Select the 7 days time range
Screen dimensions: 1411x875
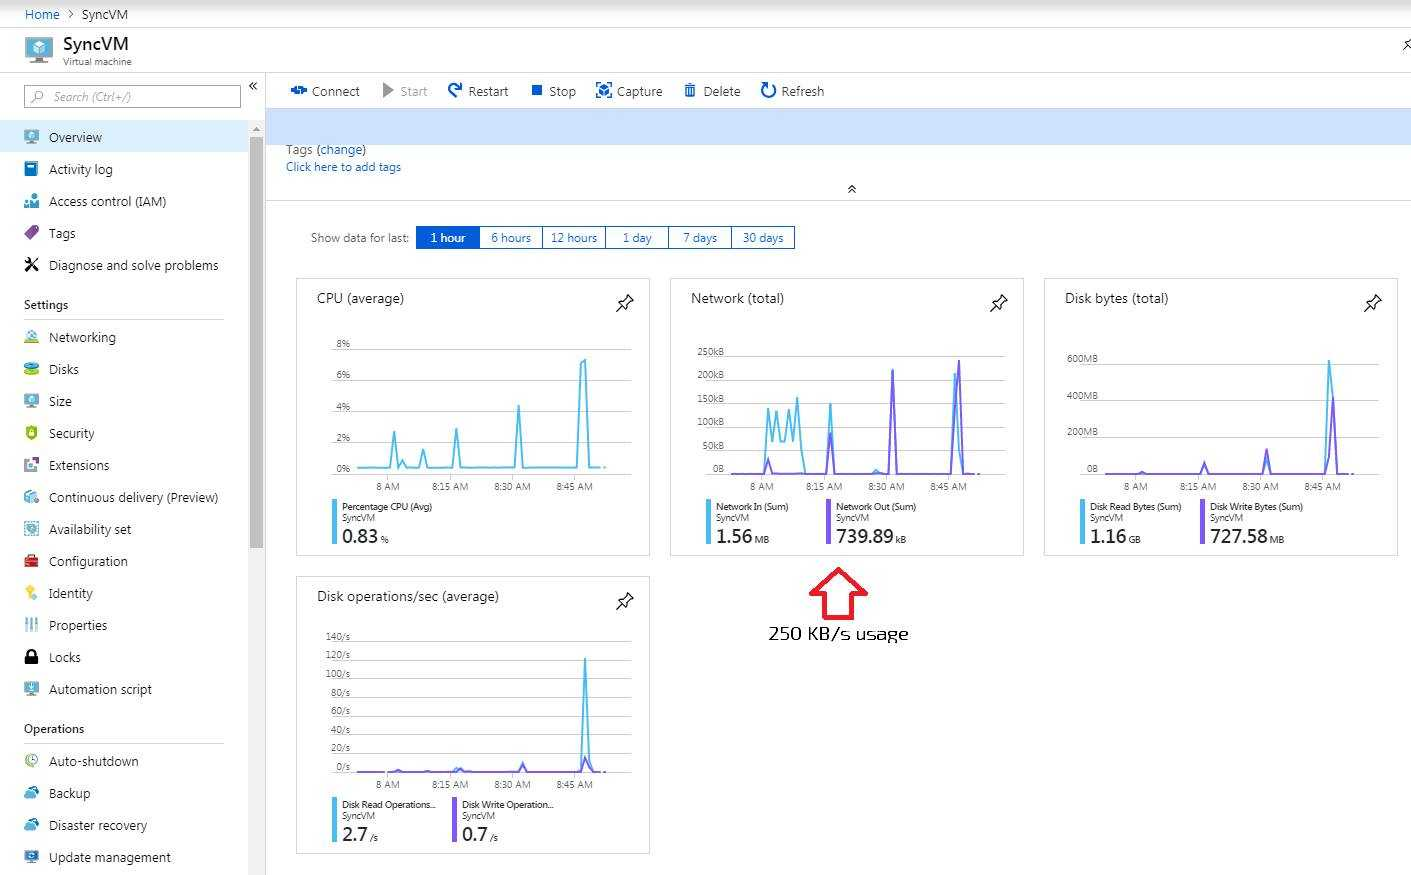coord(700,238)
